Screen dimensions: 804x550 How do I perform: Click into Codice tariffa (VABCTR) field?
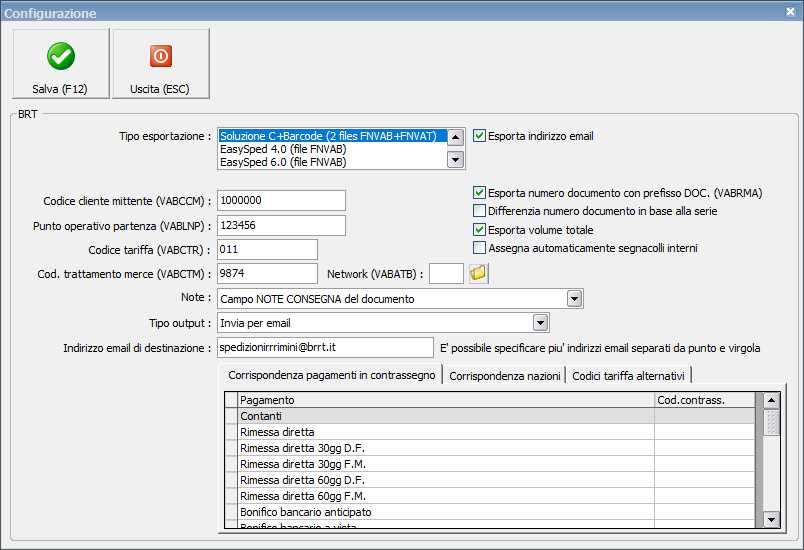267,250
